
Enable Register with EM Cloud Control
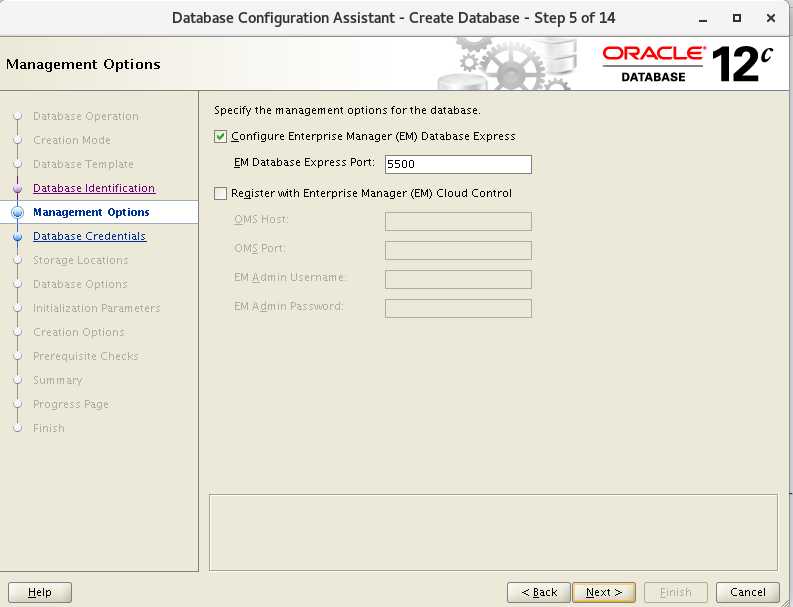(x=221, y=193)
